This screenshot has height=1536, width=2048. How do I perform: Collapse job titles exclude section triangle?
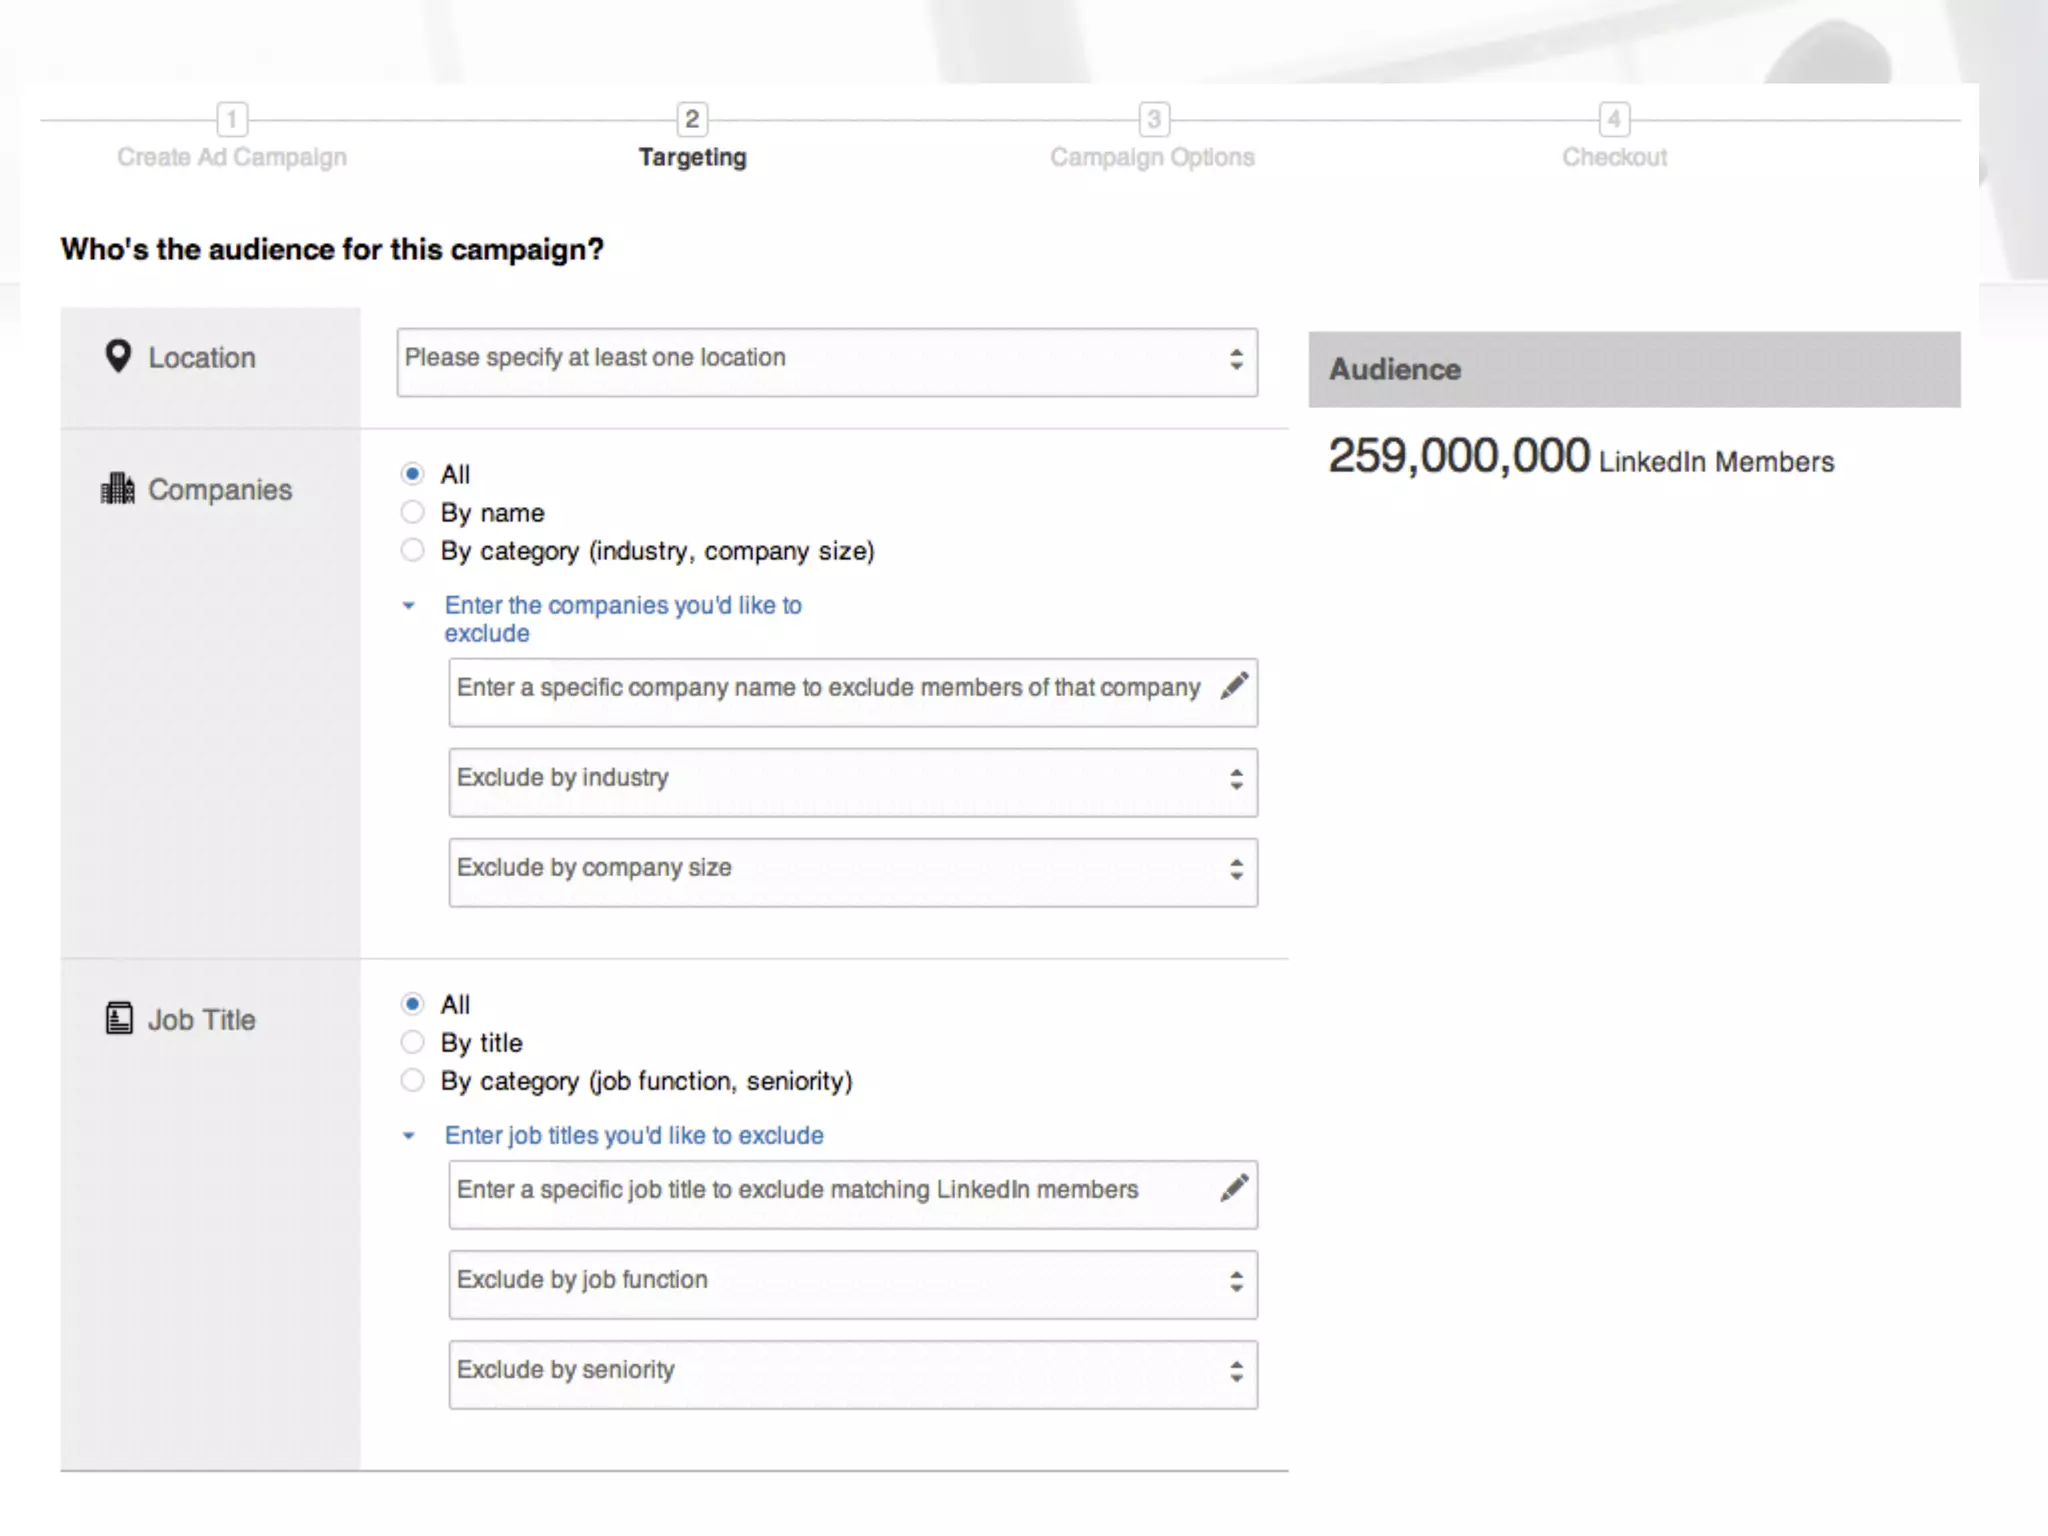(408, 1135)
